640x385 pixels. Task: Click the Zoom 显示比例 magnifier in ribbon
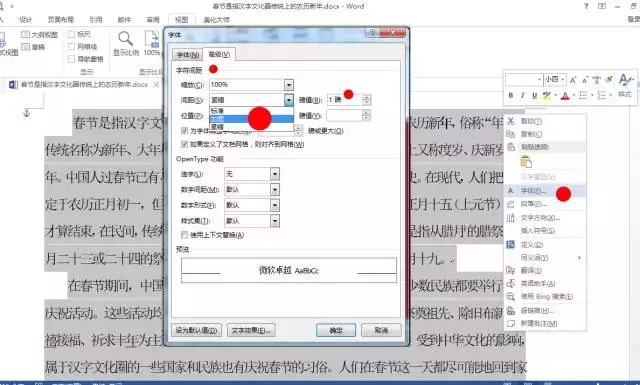pyautogui.click(x=125, y=44)
